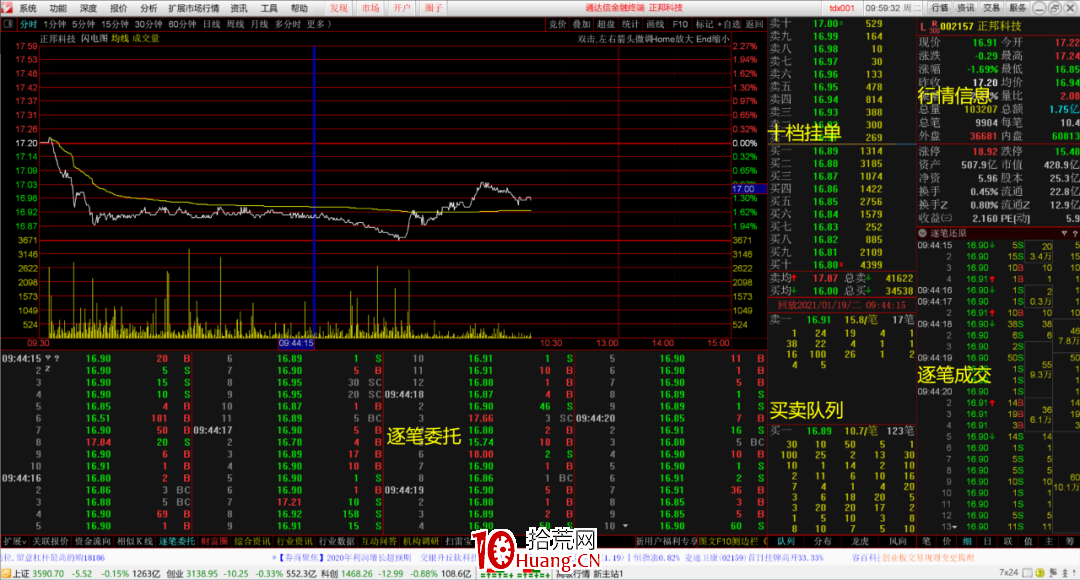The width and height of the screenshot is (1080, 580).
Task: Click the +自选 toolbar button
Action: pyautogui.click(x=729, y=24)
